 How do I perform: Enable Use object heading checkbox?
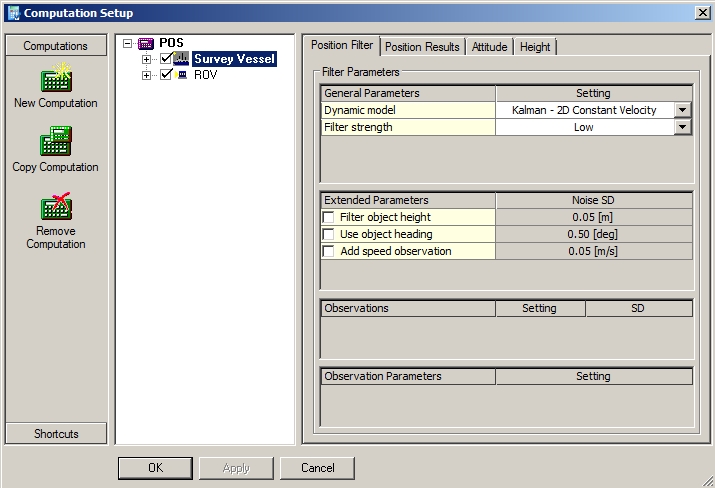point(328,234)
